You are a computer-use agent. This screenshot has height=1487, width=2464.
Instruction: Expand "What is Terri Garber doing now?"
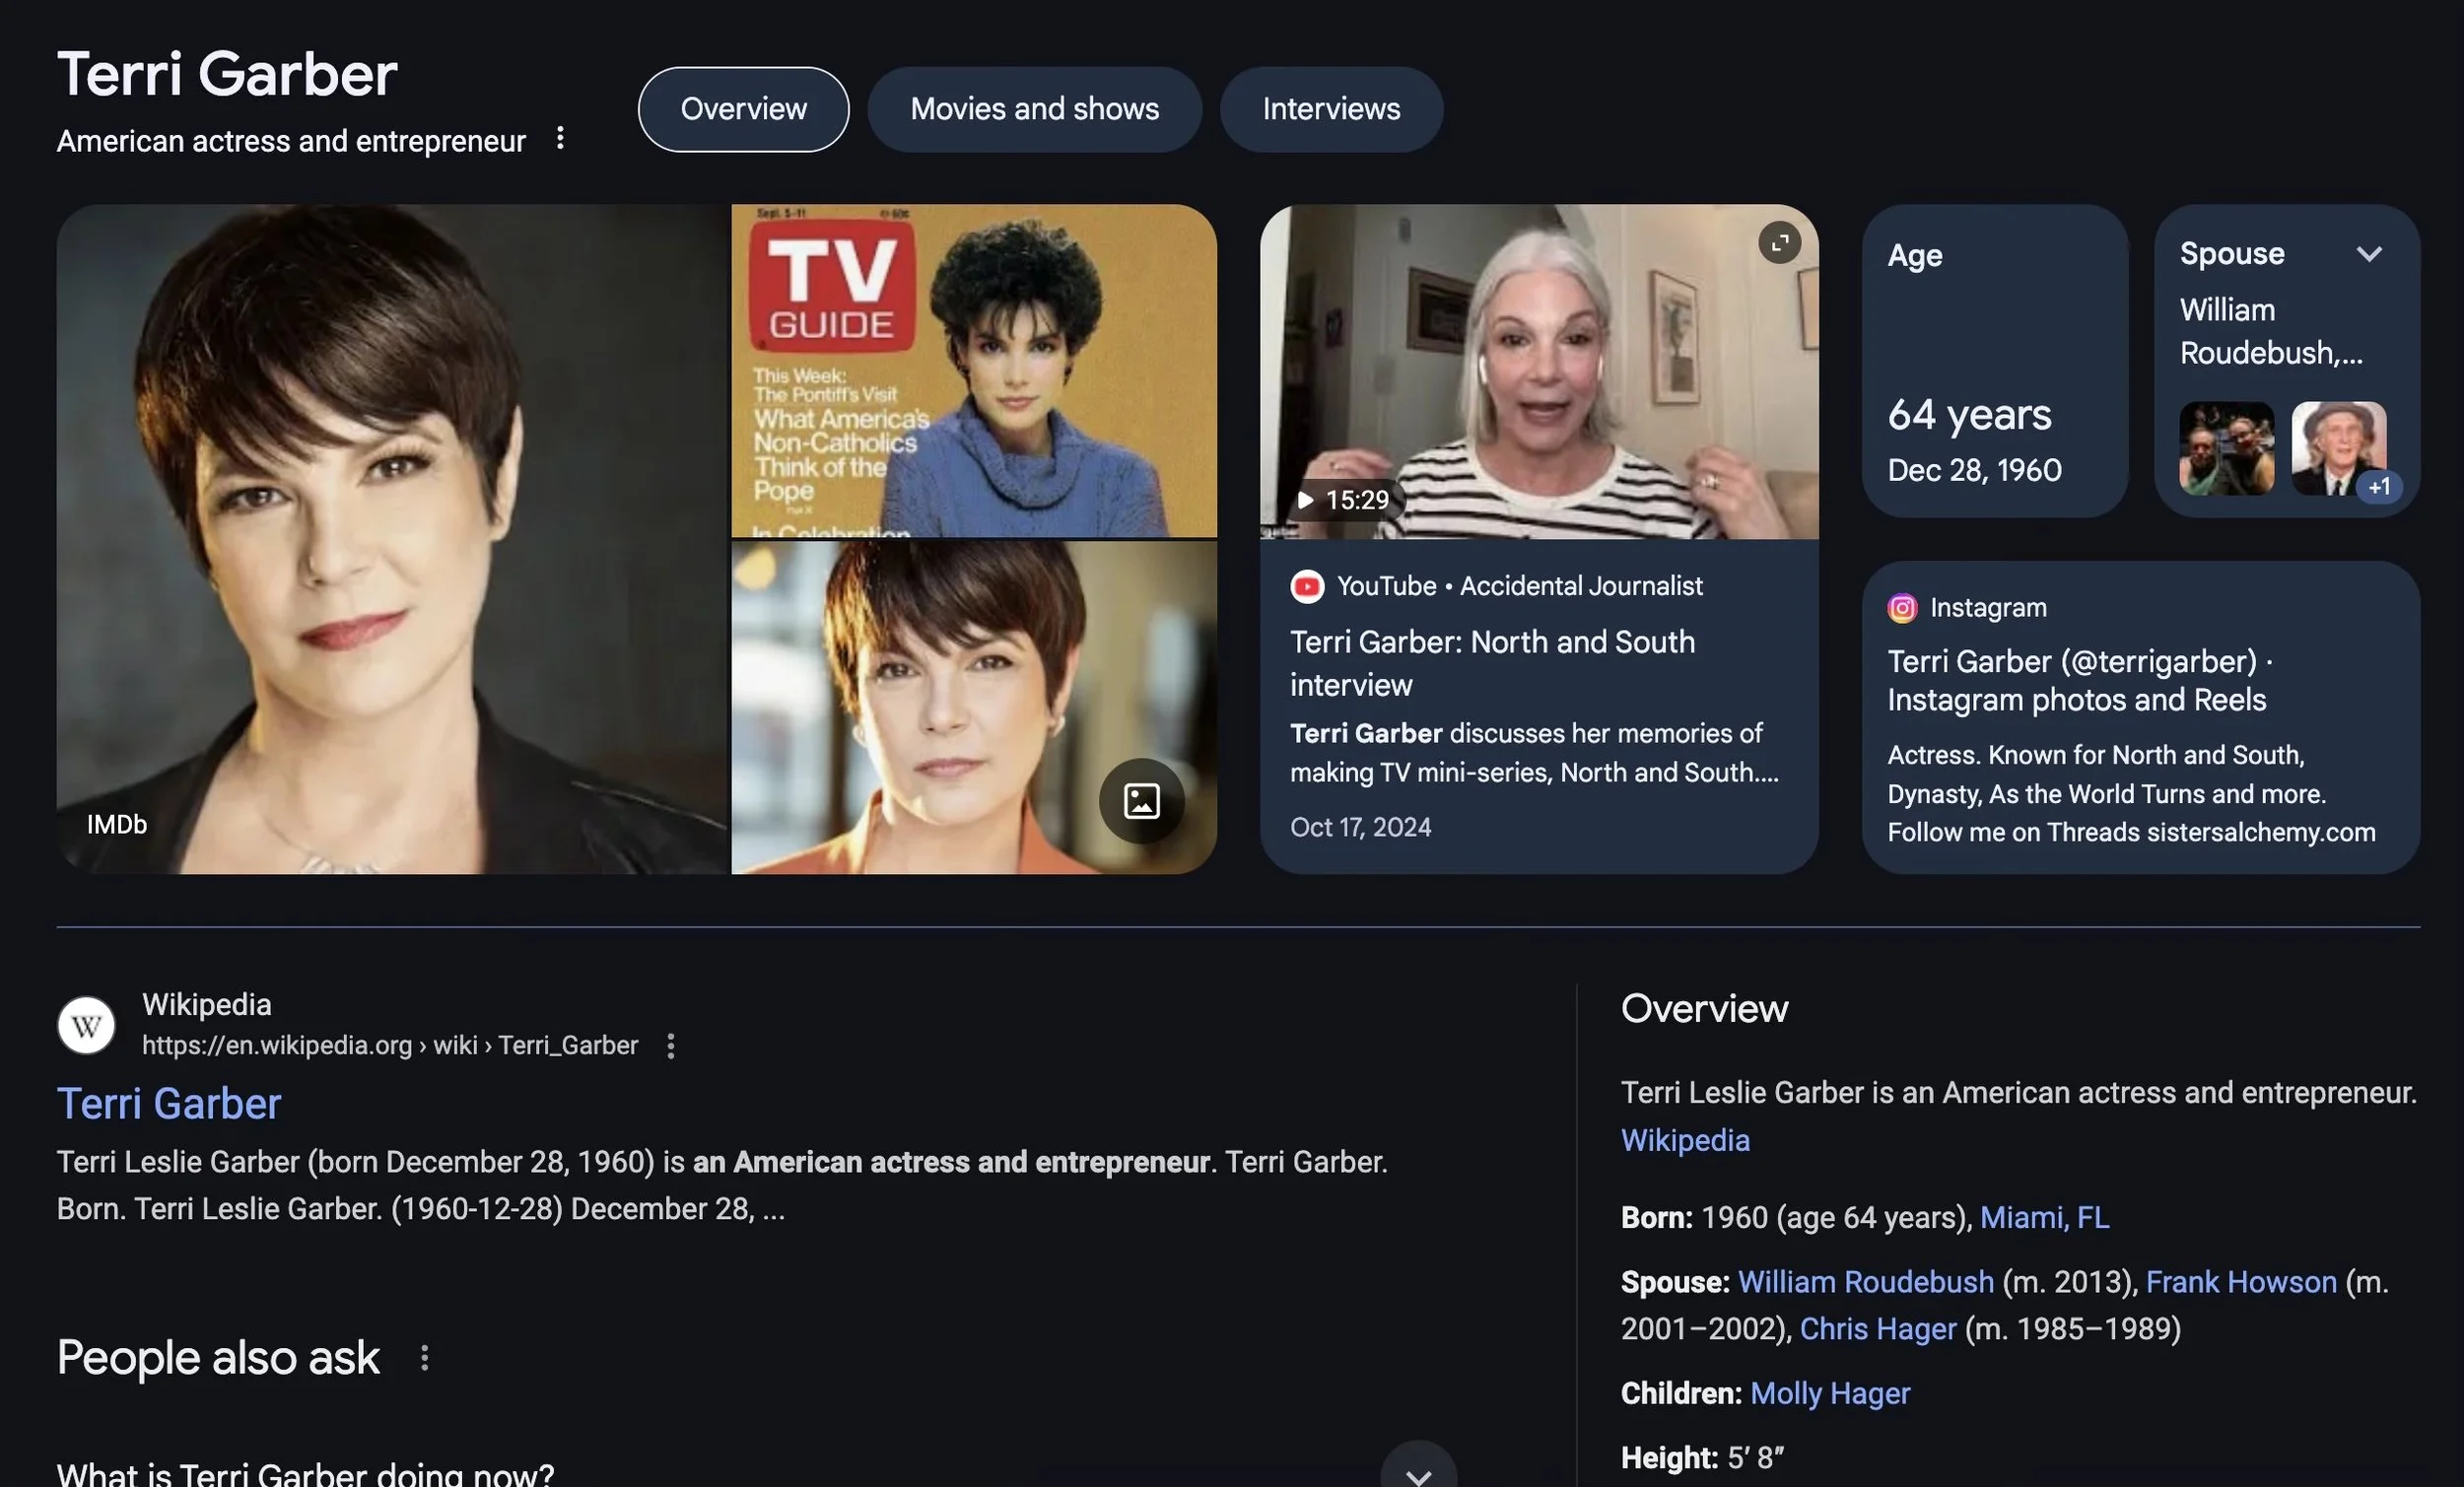pos(1417,1474)
